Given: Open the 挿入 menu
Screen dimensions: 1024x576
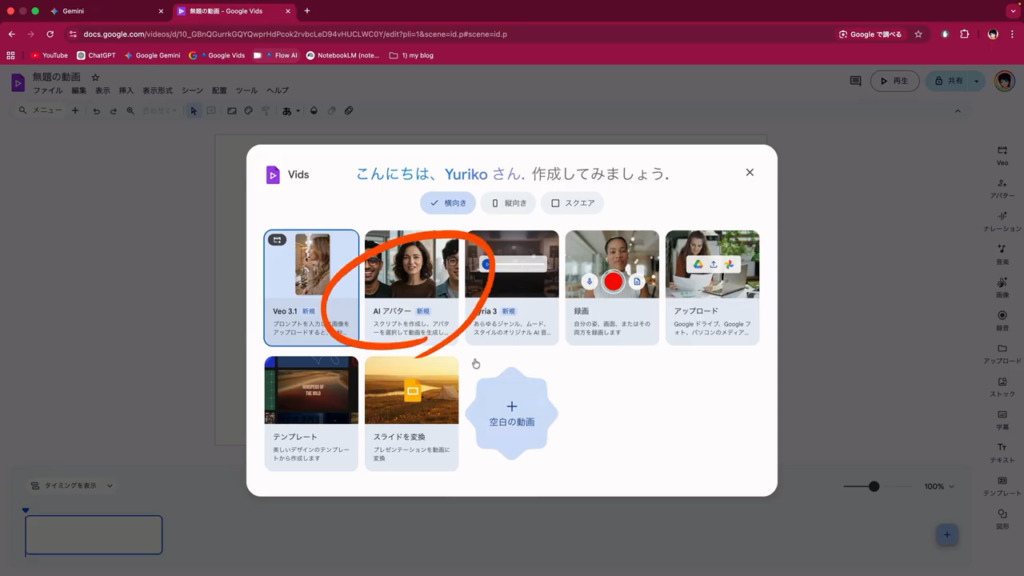Looking at the screenshot, I should point(127,90).
